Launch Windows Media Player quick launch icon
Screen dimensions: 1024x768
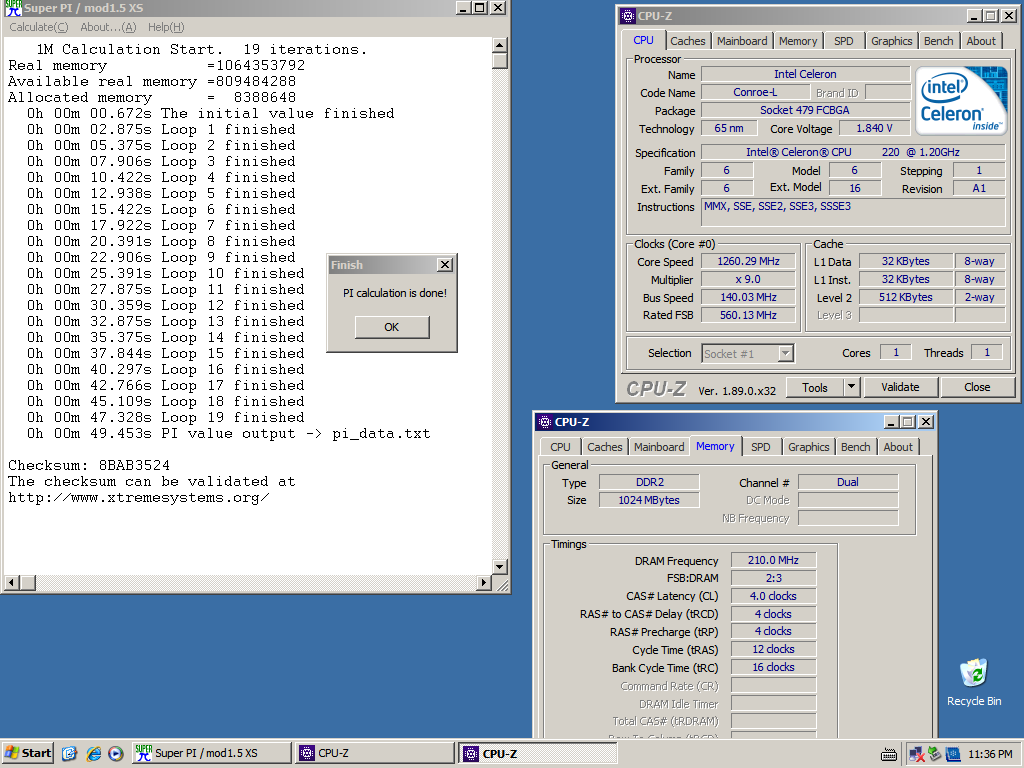[116, 754]
